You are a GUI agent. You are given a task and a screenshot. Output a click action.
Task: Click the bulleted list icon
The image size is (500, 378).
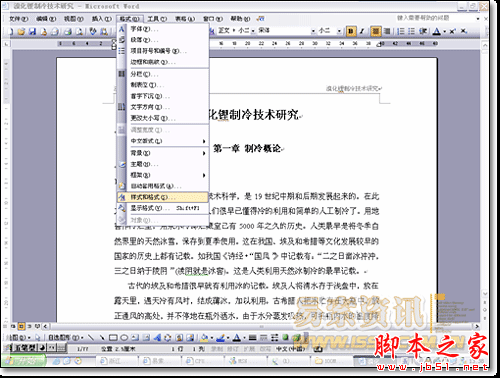click(x=412, y=31)
